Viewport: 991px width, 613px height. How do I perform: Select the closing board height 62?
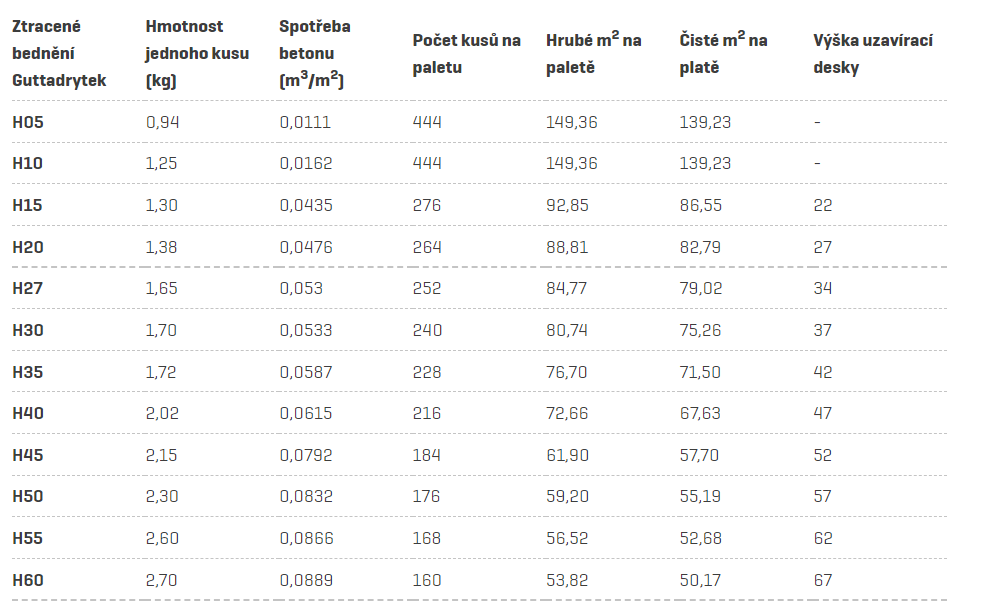click(x=823, y=538)
